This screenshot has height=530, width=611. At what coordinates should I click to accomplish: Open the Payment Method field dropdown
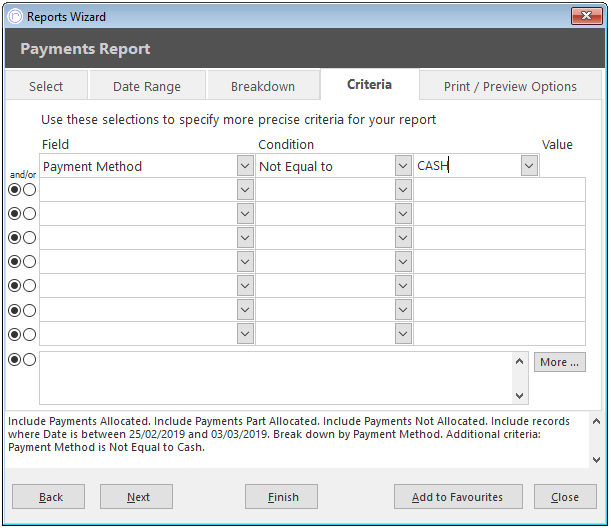[245, 166]
